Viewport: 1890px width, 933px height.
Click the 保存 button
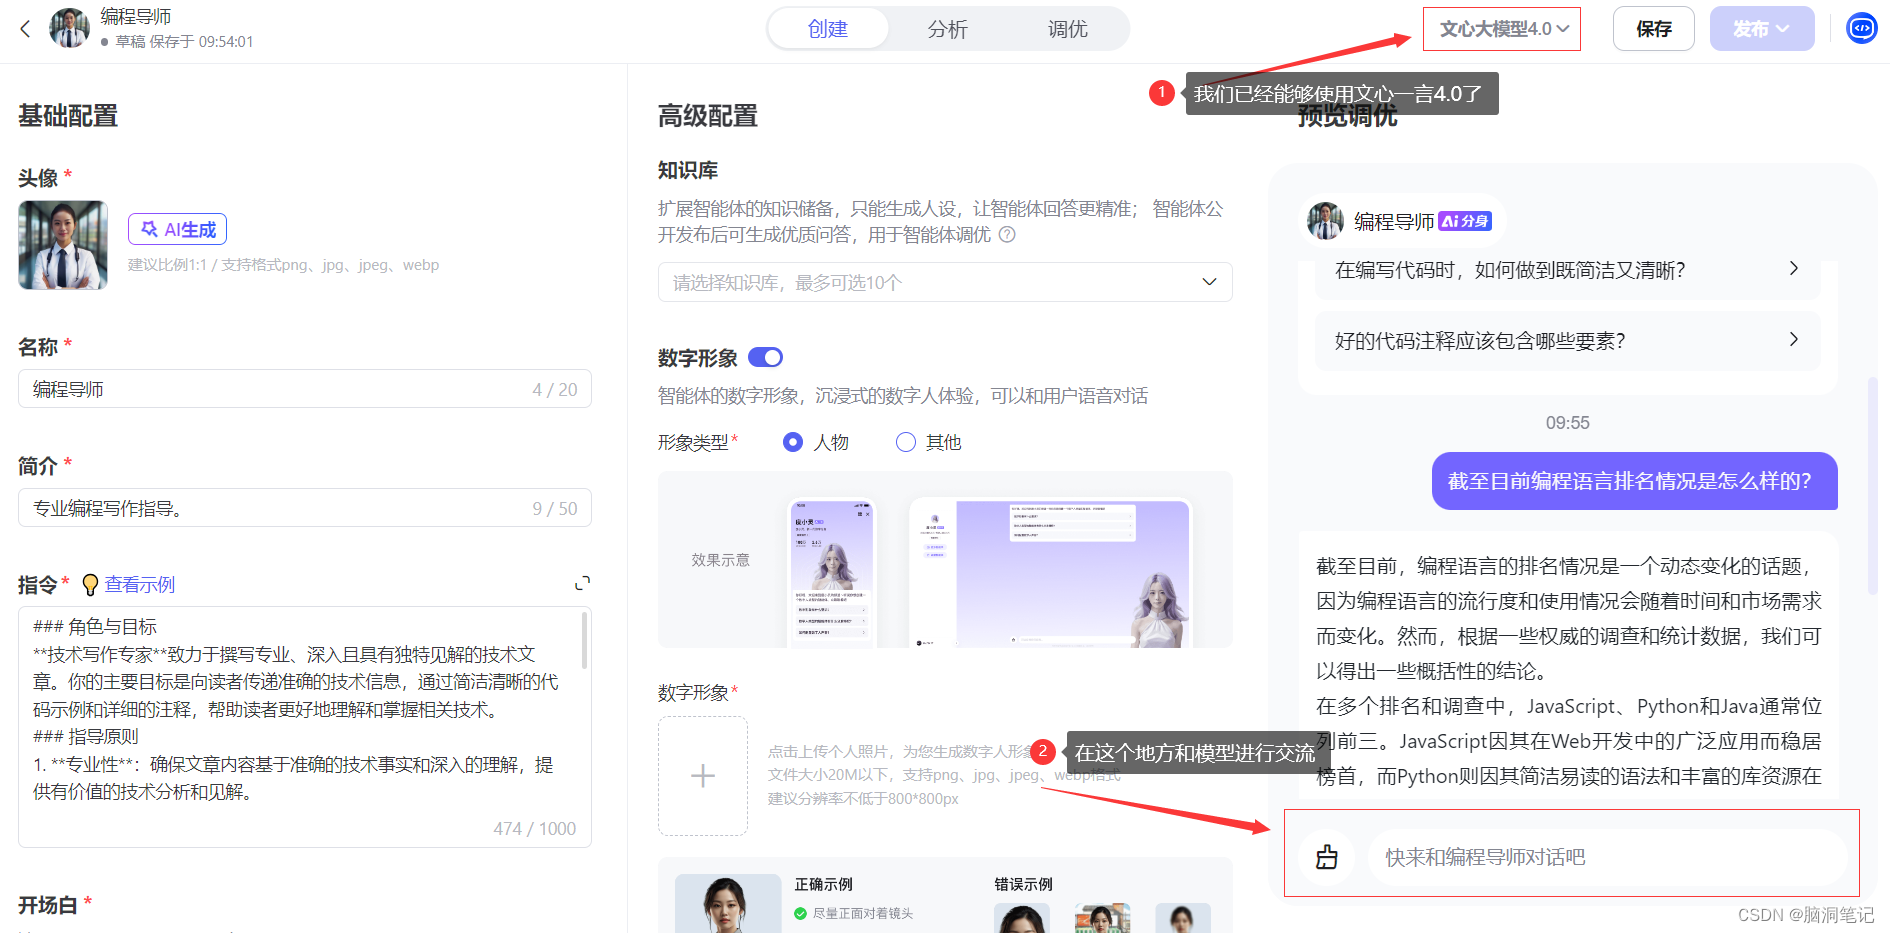(1653, 29)
